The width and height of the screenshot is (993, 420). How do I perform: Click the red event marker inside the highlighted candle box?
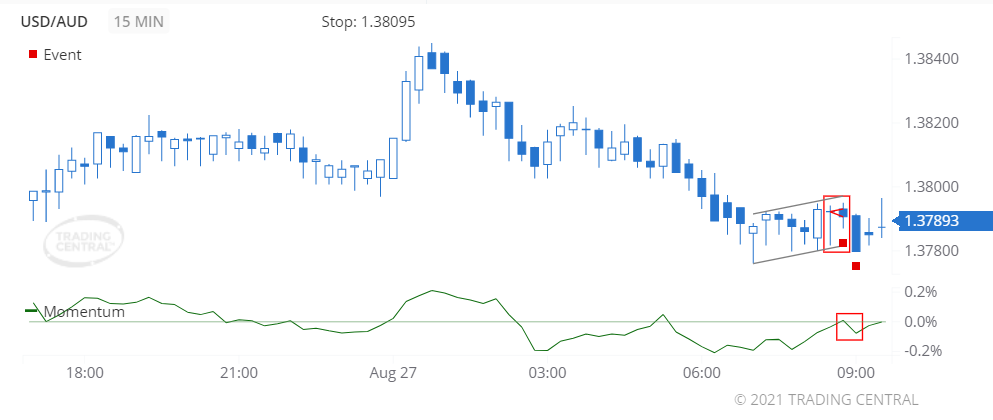click(843, 243)
